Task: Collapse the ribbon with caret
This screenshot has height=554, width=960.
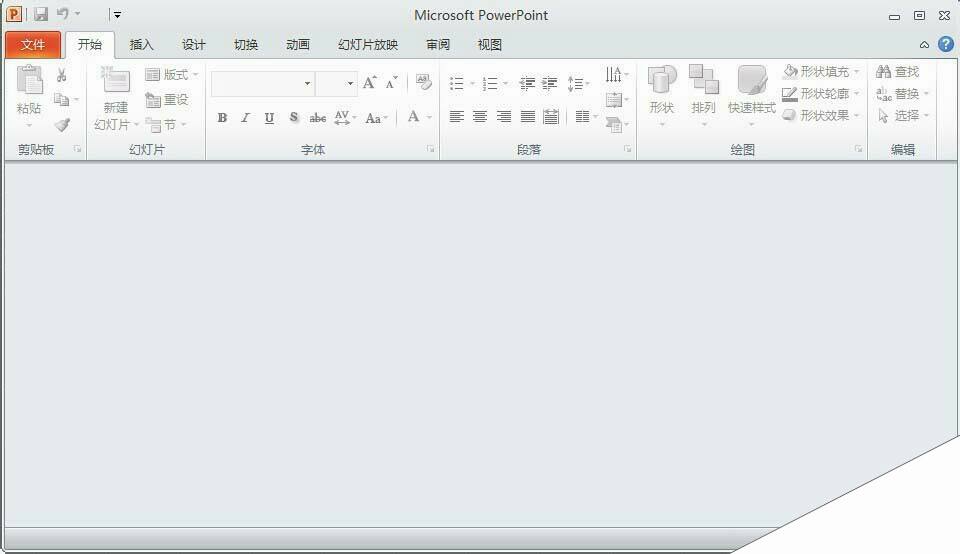Action: (x=924, y=45)
